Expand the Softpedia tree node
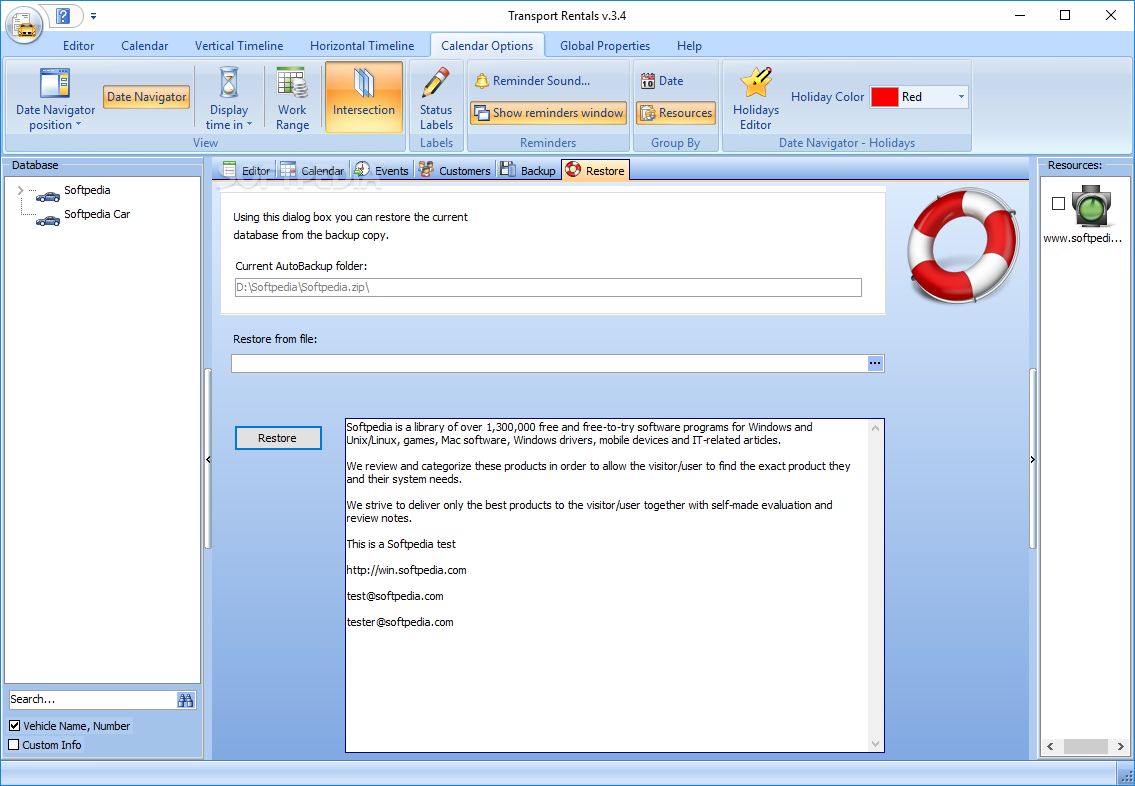 20,190
